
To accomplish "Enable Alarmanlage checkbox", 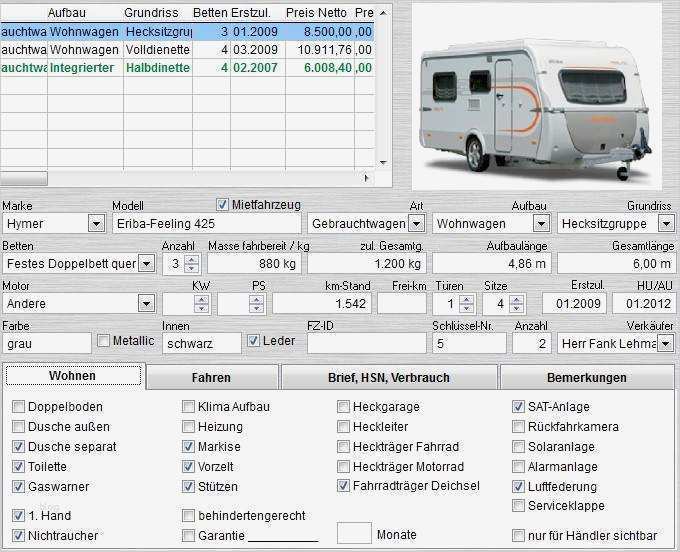I will [x=518, y=467].
